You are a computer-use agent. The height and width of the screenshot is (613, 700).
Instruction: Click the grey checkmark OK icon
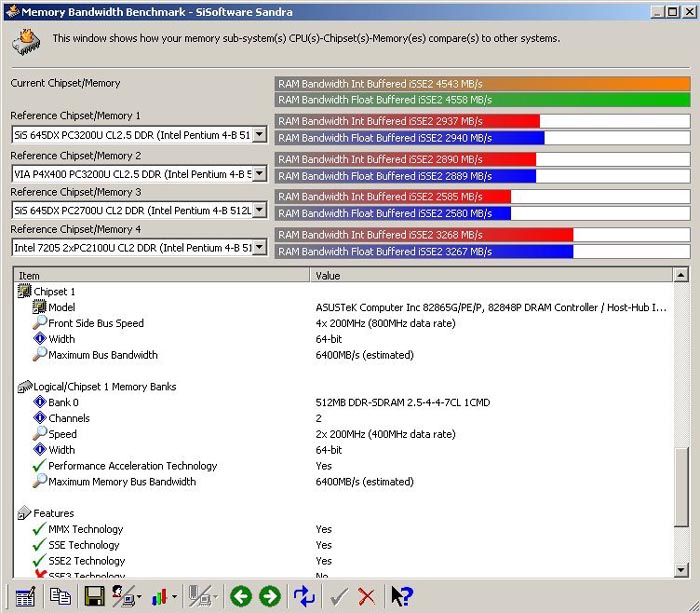click(x=339, y=596)
